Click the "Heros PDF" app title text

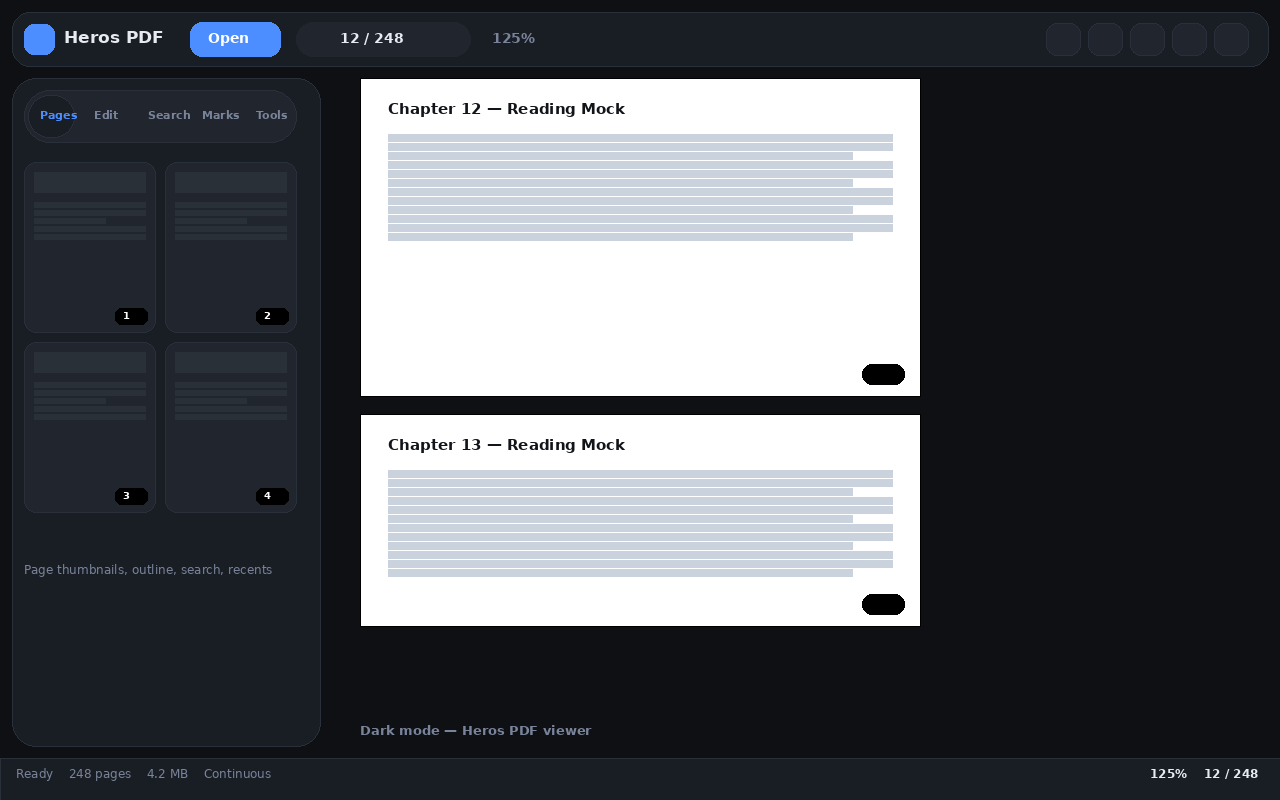pyautogui.click(x=113, y=38)
